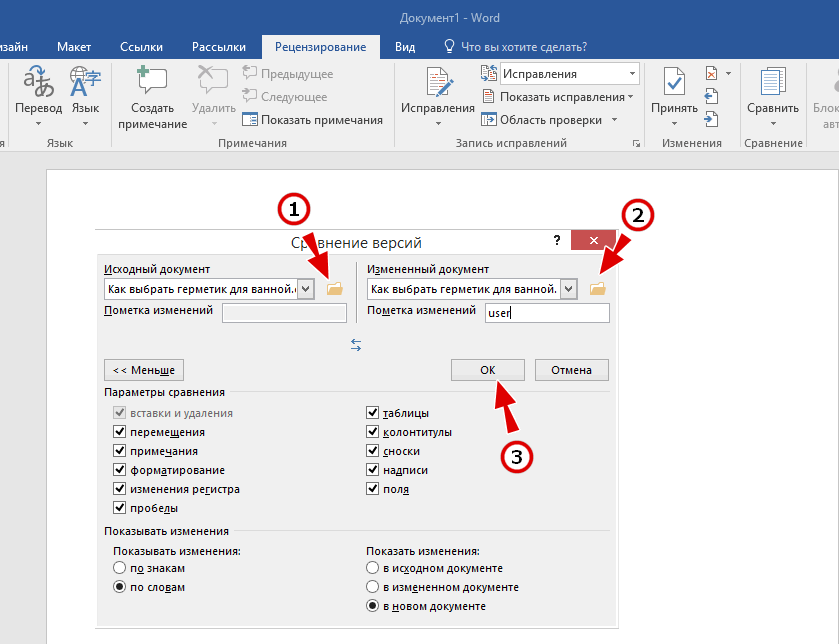Expand the reject change dropdown arrow

coord(728,73)
